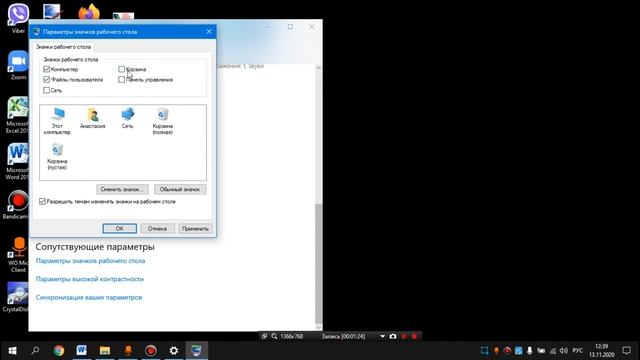Open Google Chrome from the taskbar
Image resolution: width=640 pixels, height=360 pixels.
(x=59, y=350)
